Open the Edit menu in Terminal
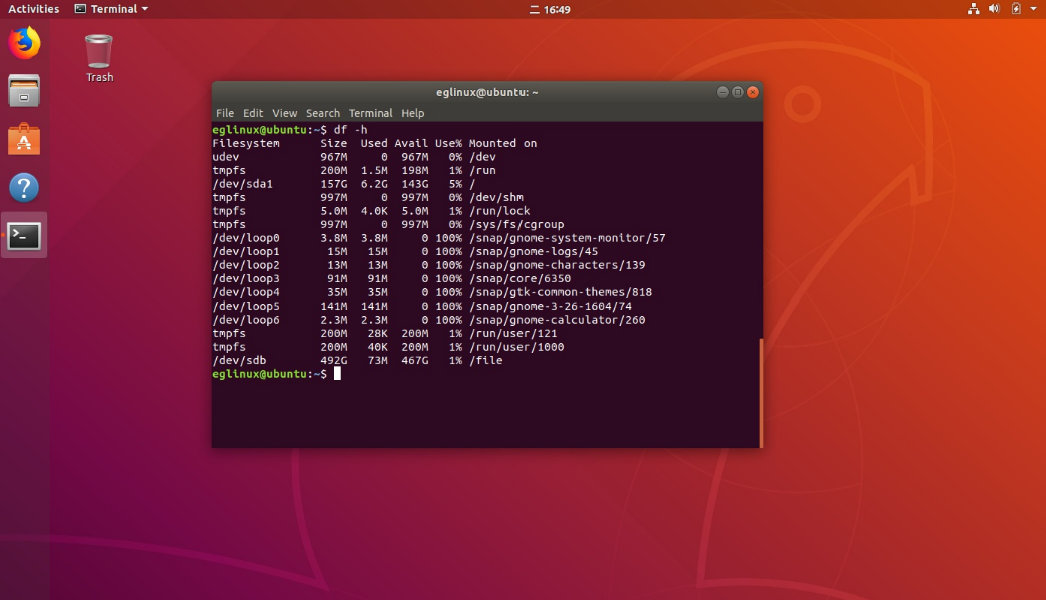This screenshot has width=1046, height=602. [x=253, y=113]
